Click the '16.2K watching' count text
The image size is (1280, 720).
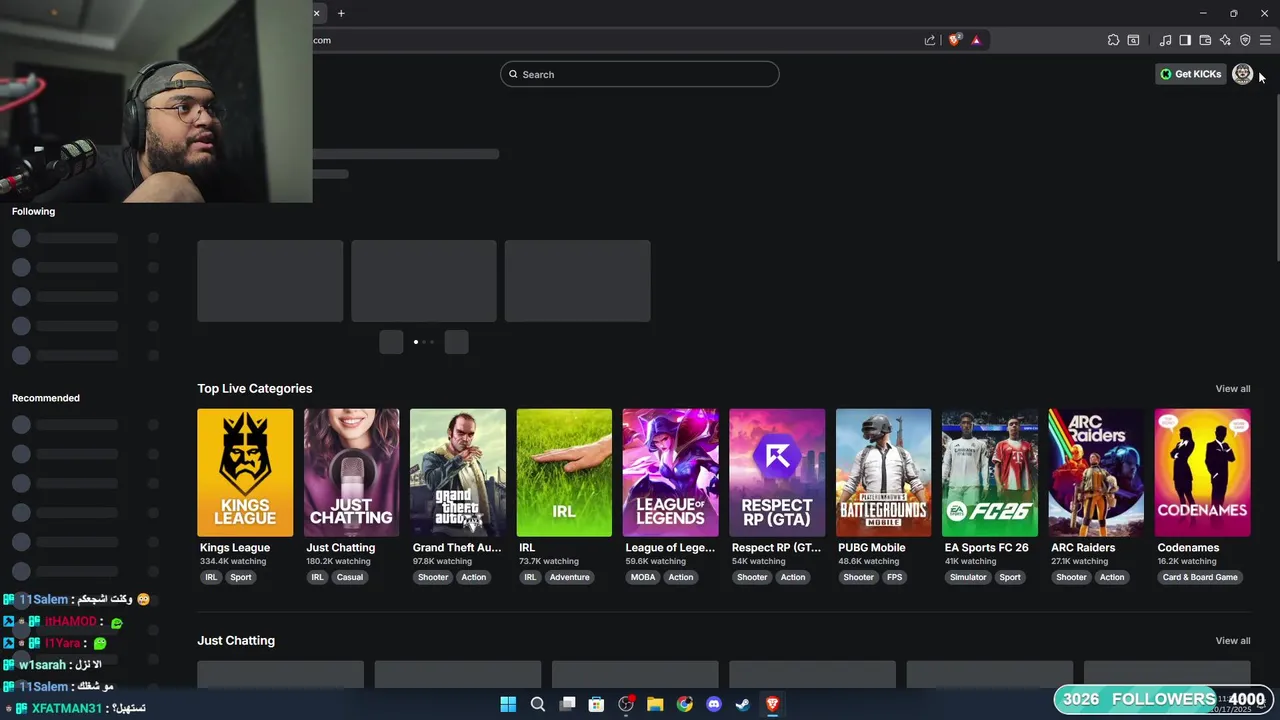pos(1187,562)
